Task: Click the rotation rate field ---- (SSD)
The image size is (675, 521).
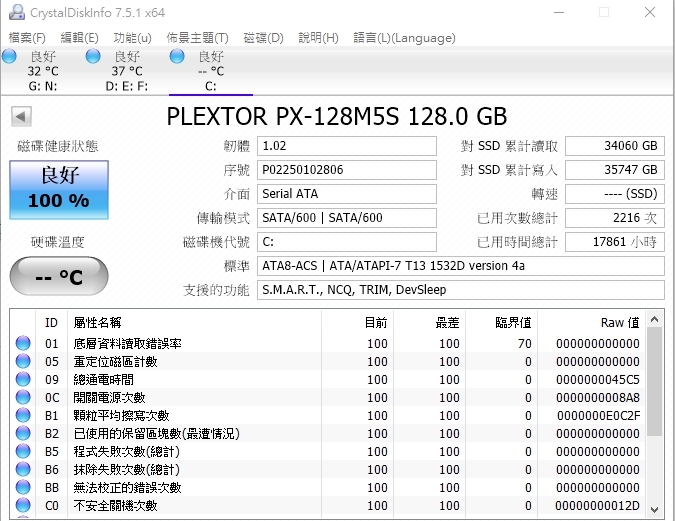Action: click(x=615, y=194)
